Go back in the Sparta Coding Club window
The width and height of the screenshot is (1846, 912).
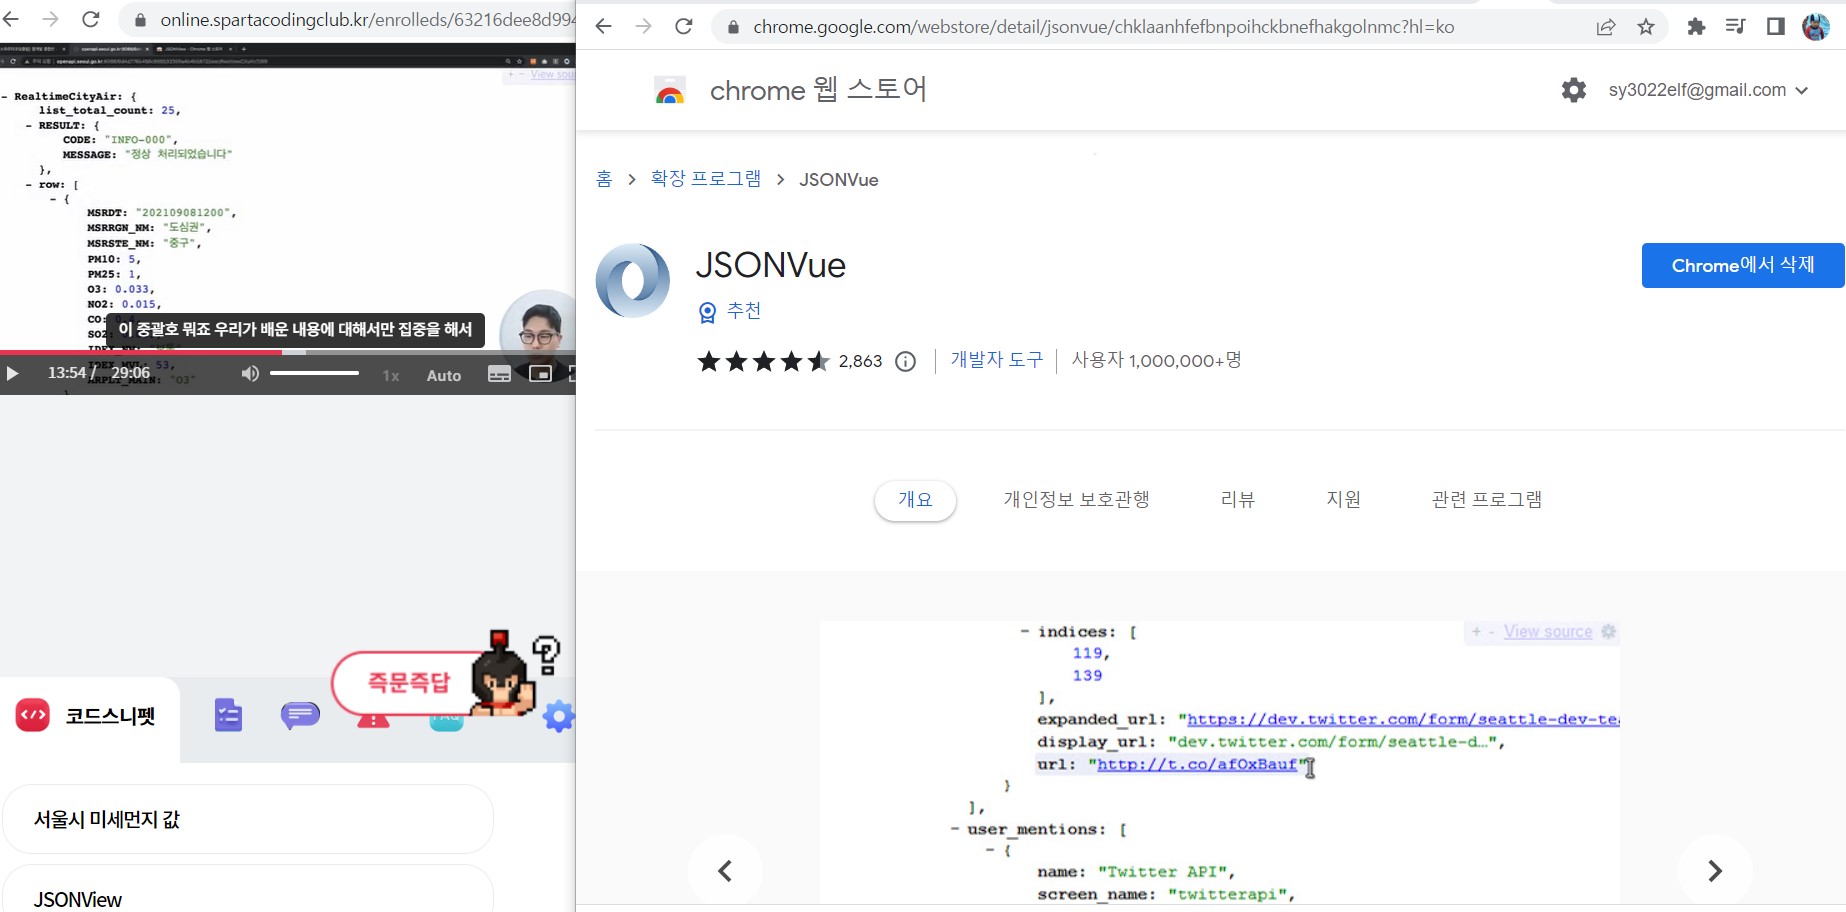(12, 19)
